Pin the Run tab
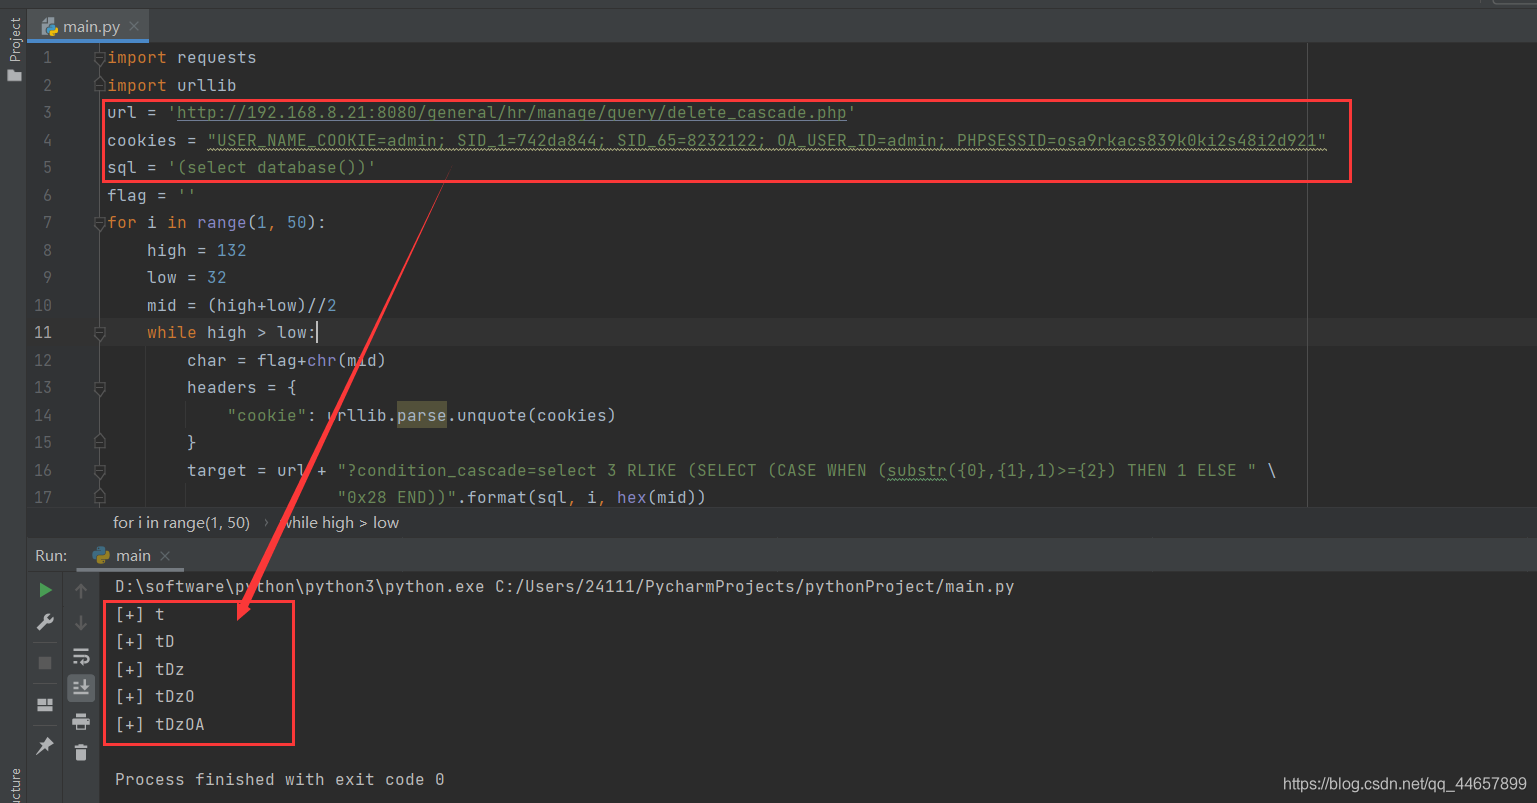The width and height of the screenshot is (1537, 803). (x=45, y=746)
